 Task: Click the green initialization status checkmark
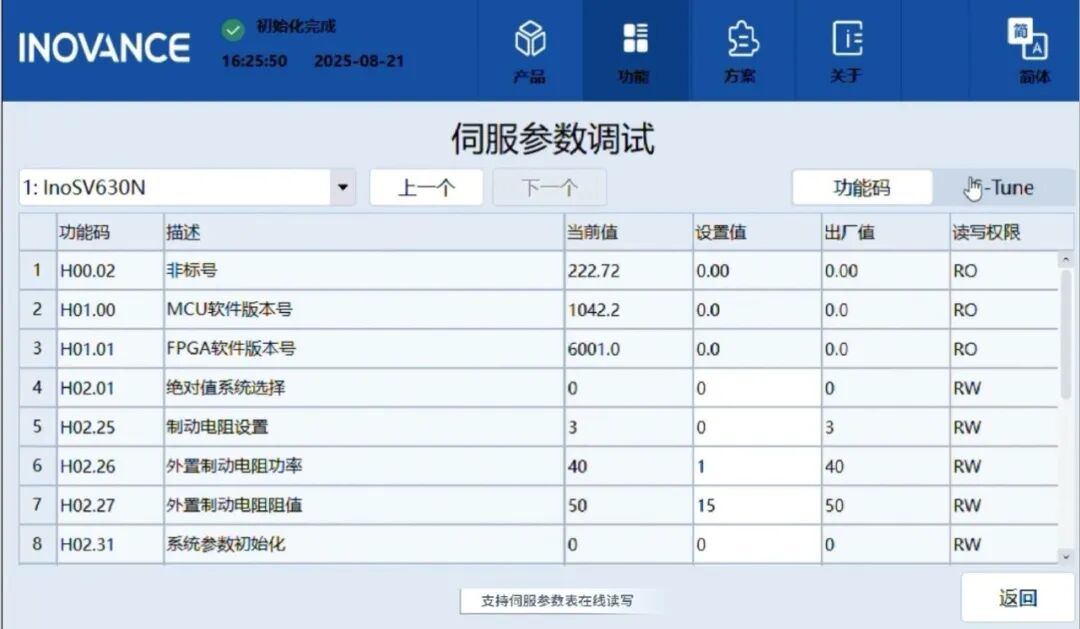[x=233, y=30]
